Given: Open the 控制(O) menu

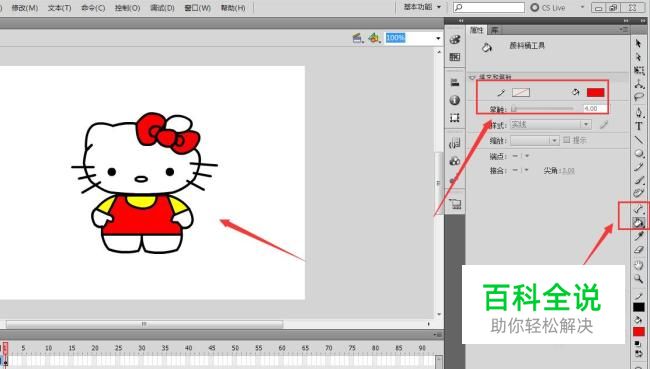Looking at the screenshot, I should [127, 8].
